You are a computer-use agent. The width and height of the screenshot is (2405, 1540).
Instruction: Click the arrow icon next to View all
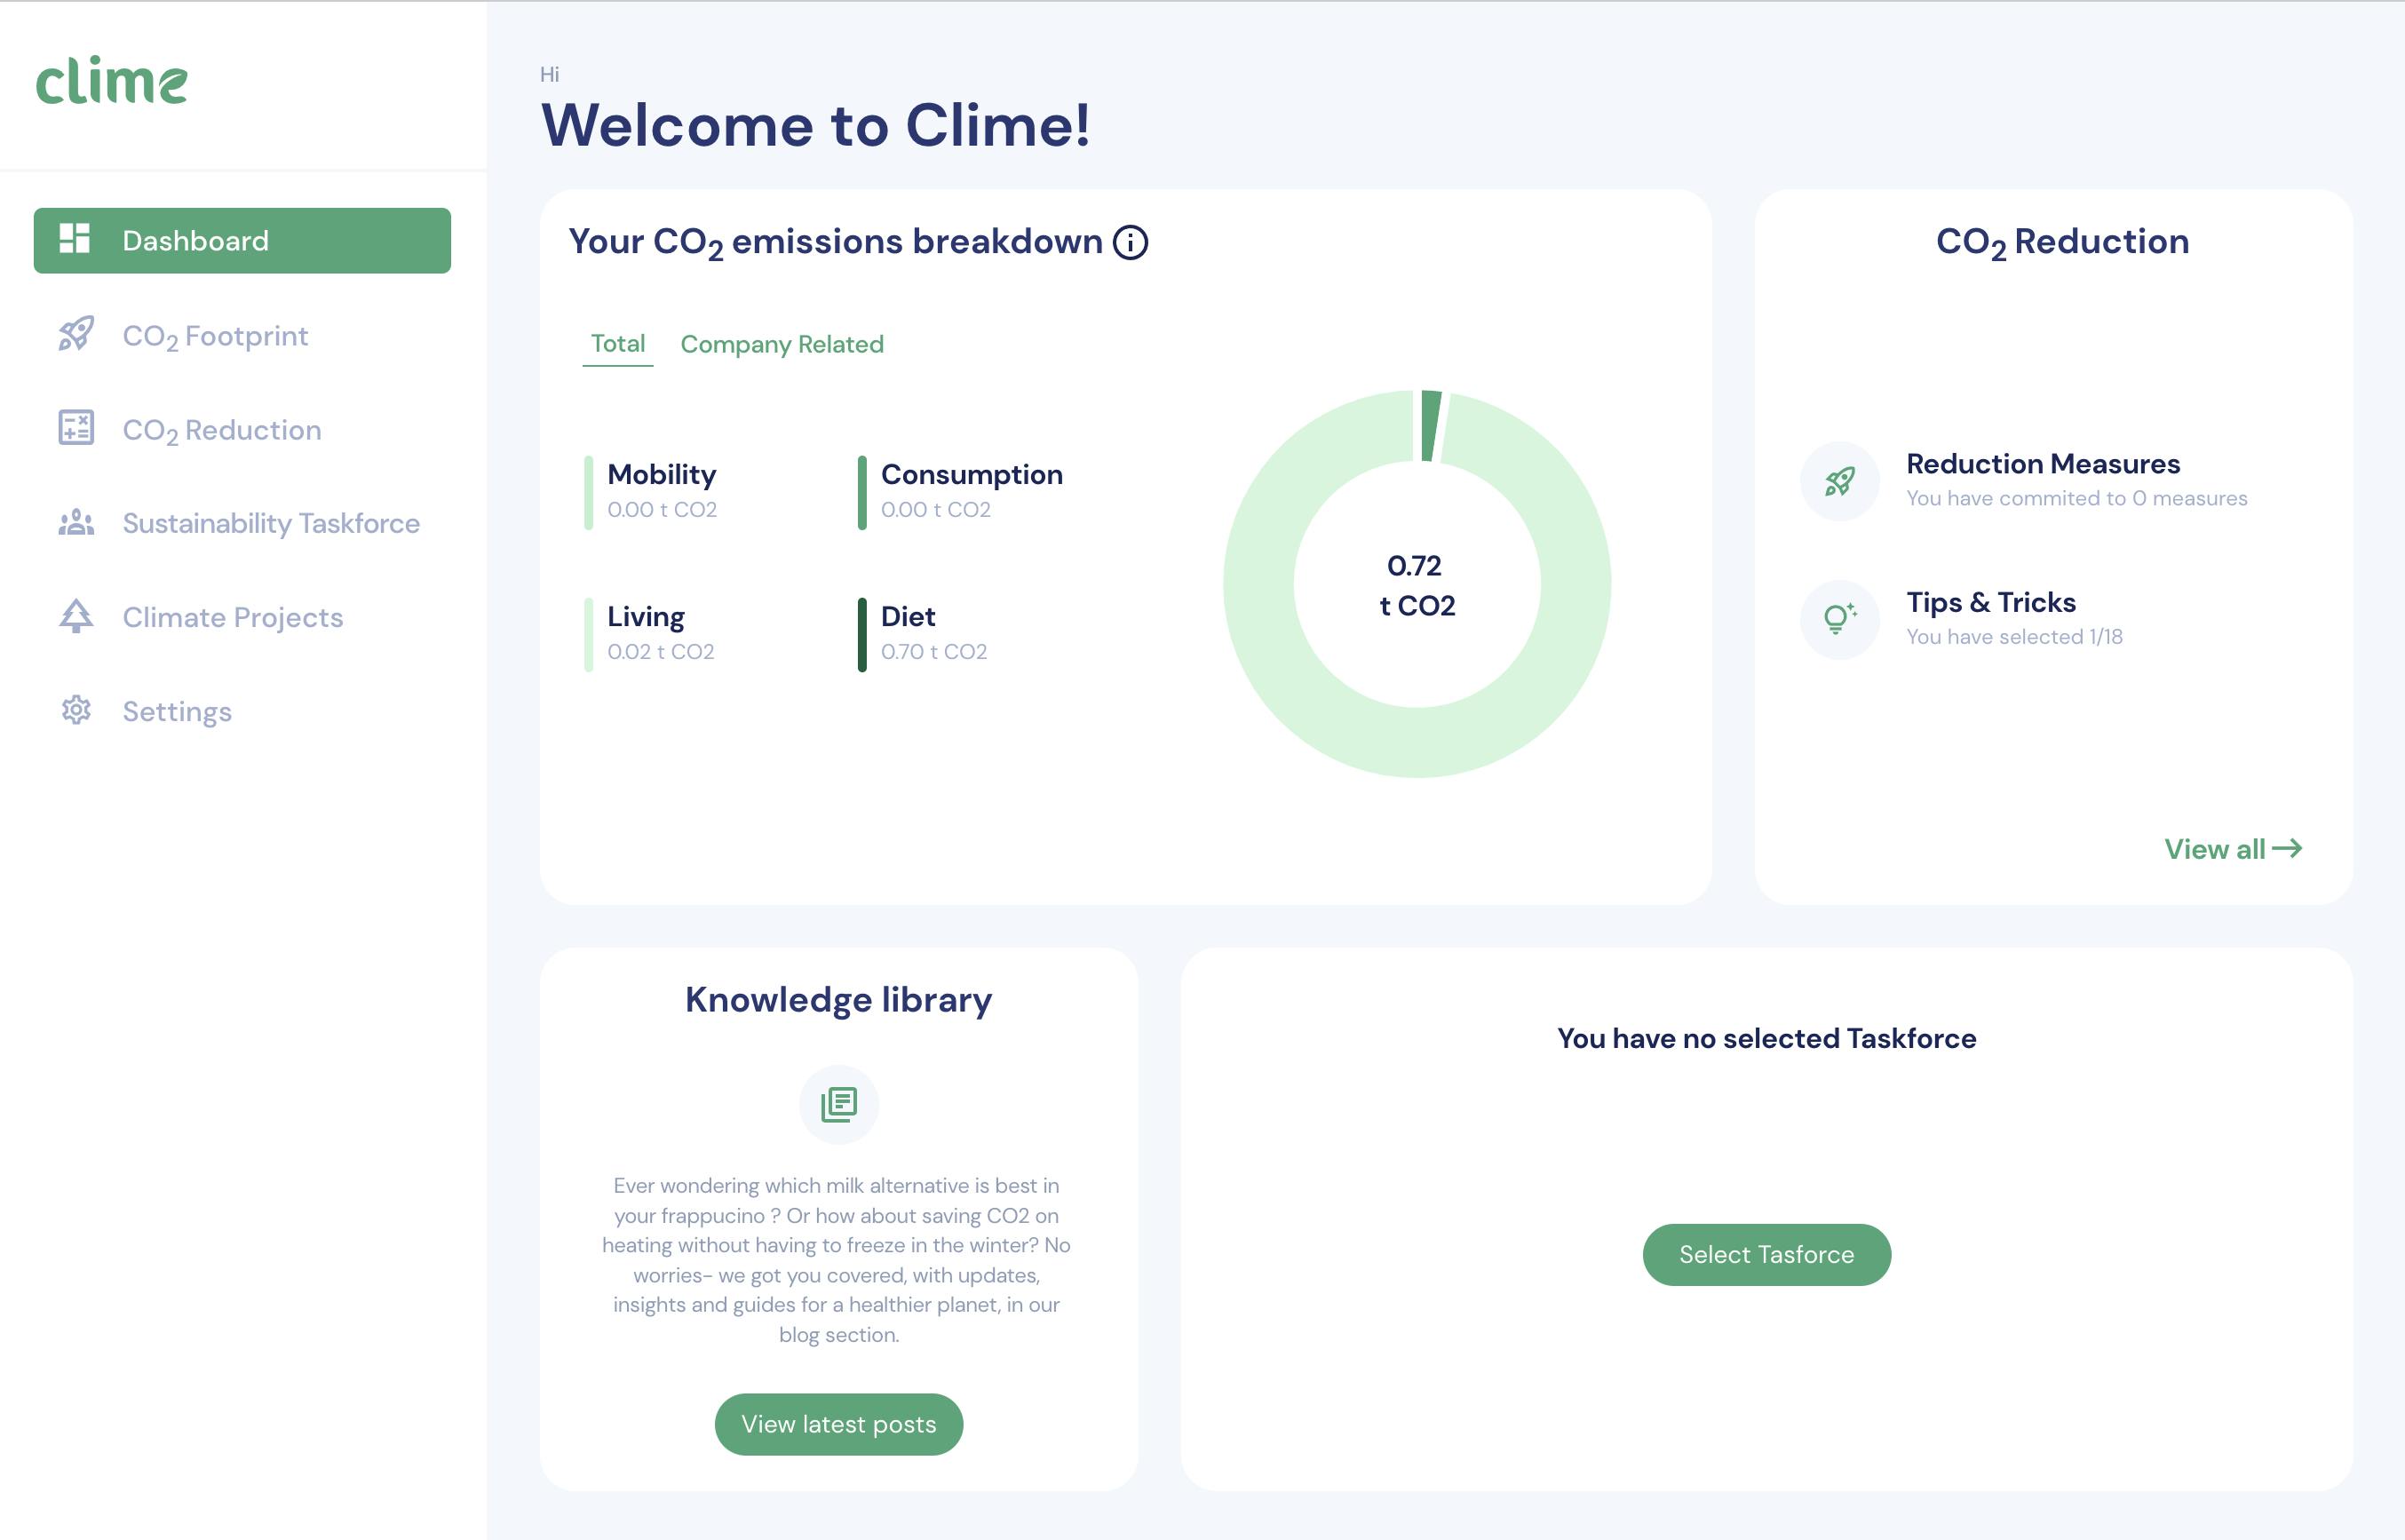[x=2288, y=848]
